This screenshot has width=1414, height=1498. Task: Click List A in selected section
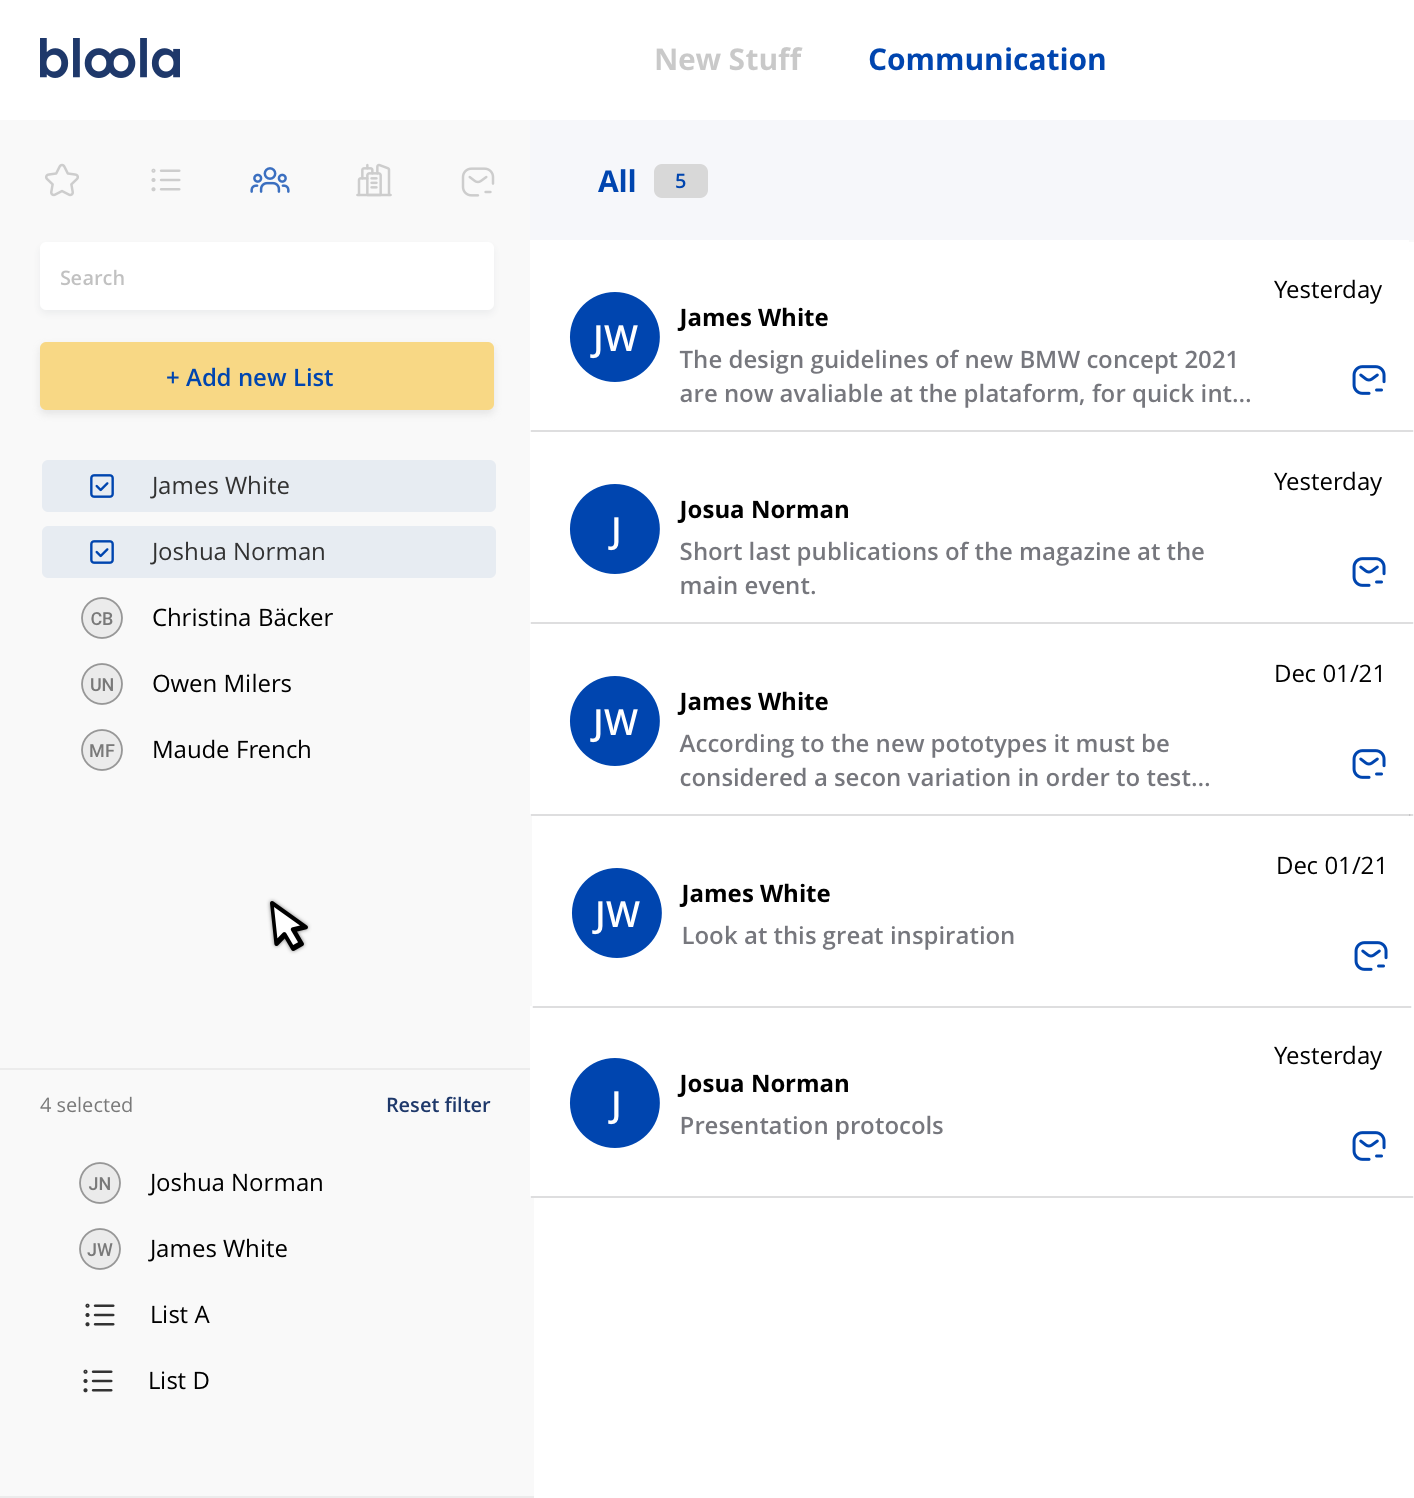click(180, 1315)
